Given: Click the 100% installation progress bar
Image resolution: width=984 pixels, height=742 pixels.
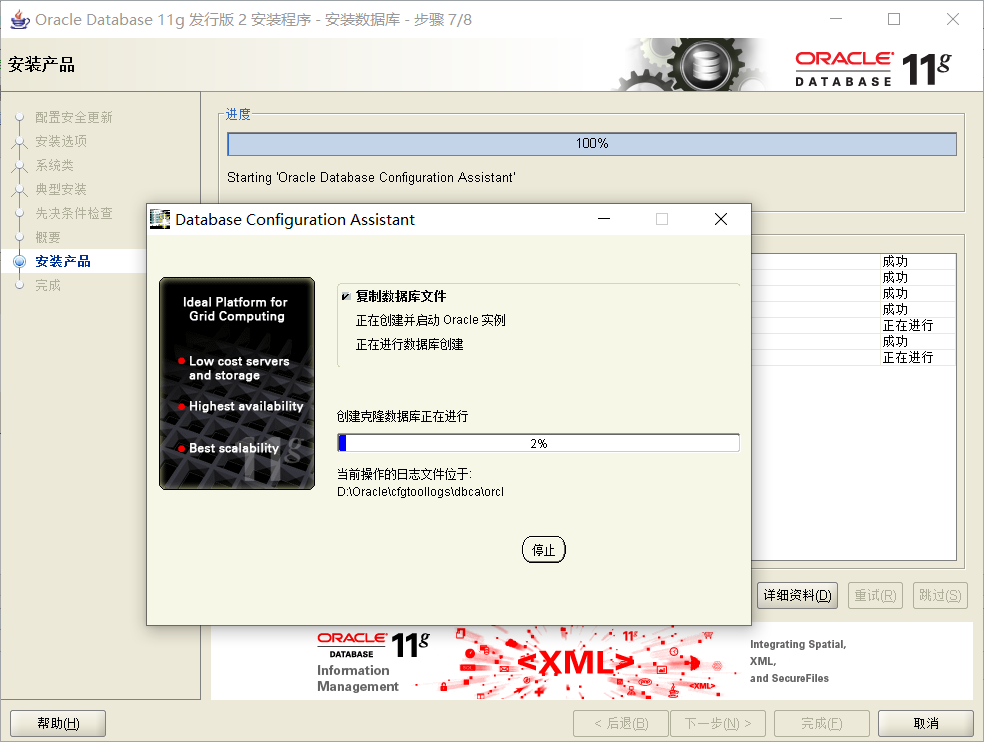Looking at the screenshot, I should 592,144.
